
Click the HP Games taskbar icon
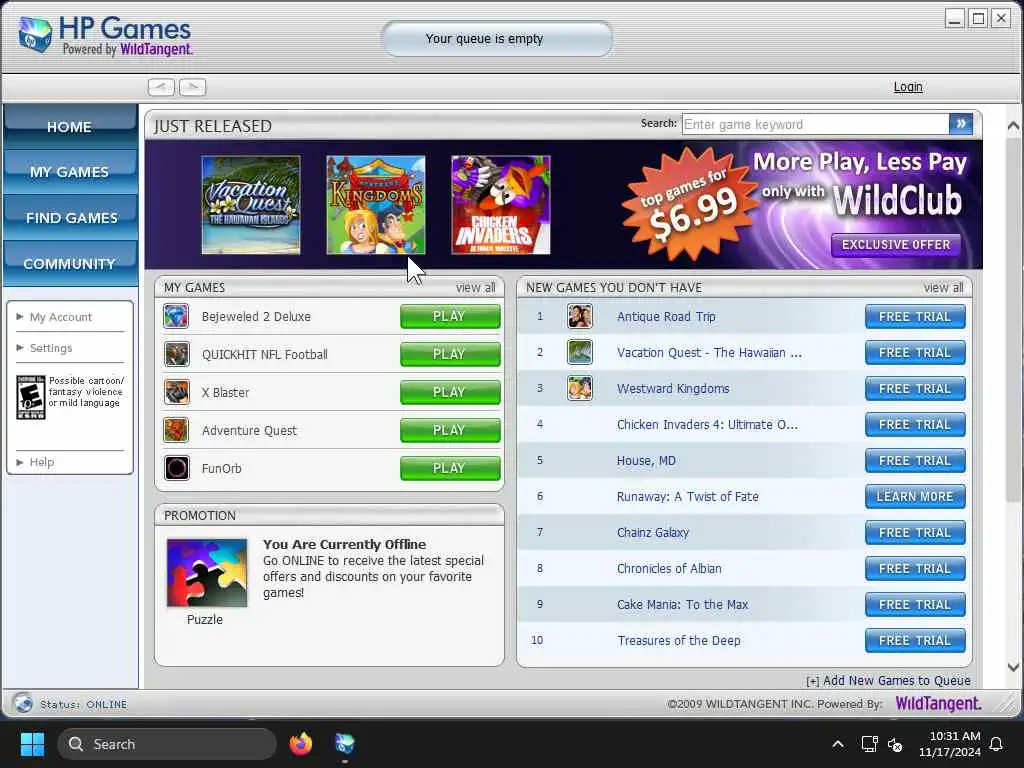click(x=344, y=744)
